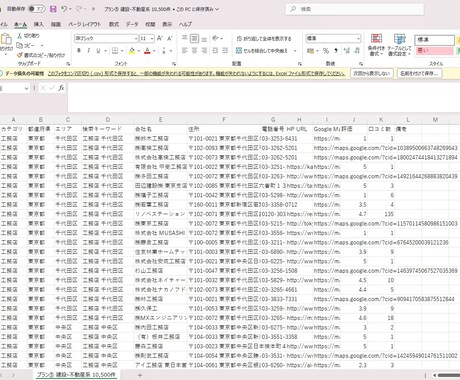The image size is (460, 380).
Task: Open the Copy button dropdown arrow
Action: coord(42,45)
